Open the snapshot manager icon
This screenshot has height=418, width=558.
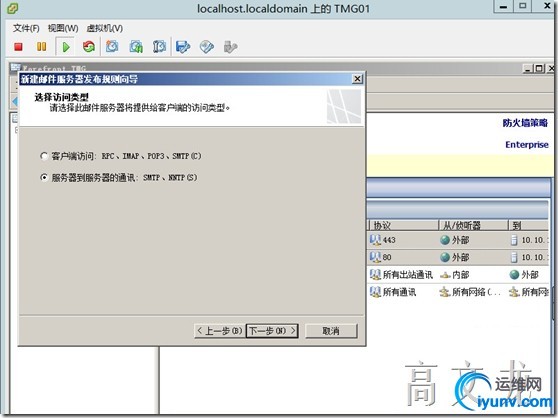coord(159,47)
